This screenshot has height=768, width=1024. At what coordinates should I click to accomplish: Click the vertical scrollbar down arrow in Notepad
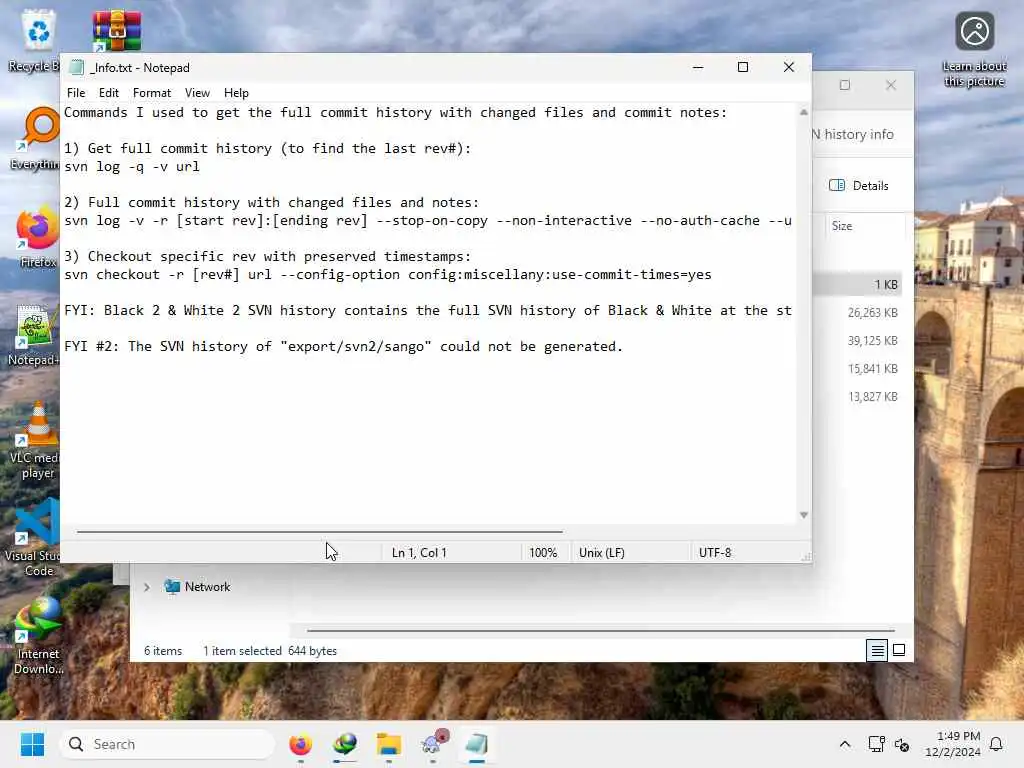pyautogui.click(x=804, y=515)
